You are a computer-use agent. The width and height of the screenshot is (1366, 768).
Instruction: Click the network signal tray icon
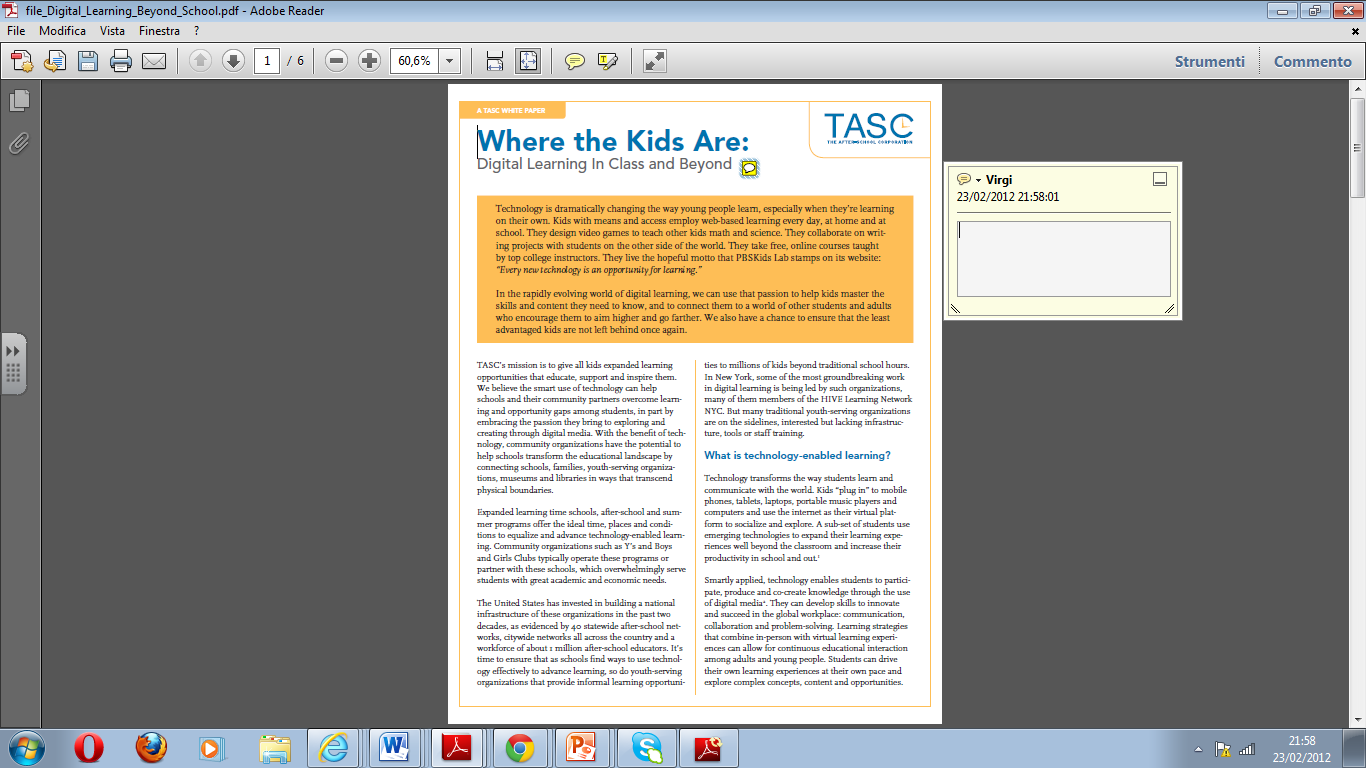click(x=1246, y=748)
